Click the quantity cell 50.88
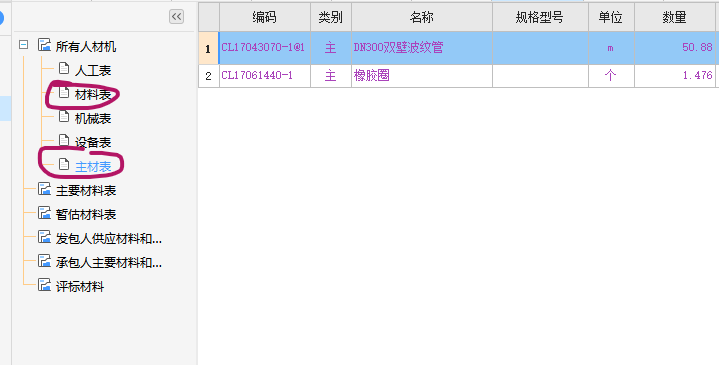The width and height of the screenshot is (719, 365). 675,48
